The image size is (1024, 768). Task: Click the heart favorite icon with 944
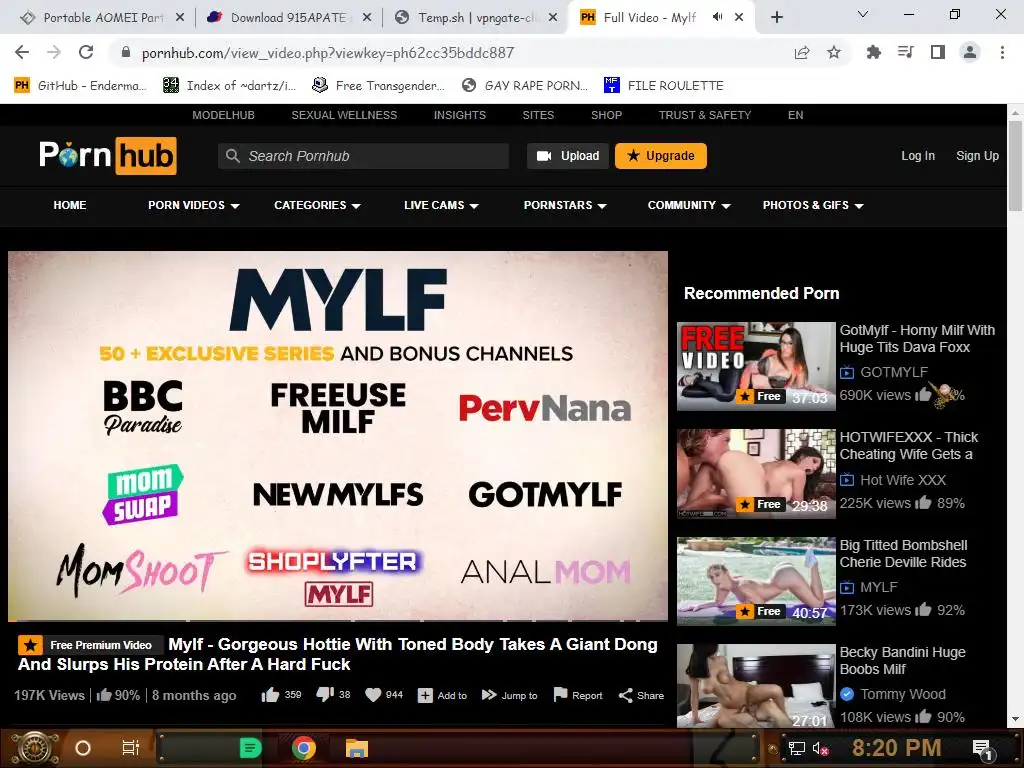click(373, 695)
